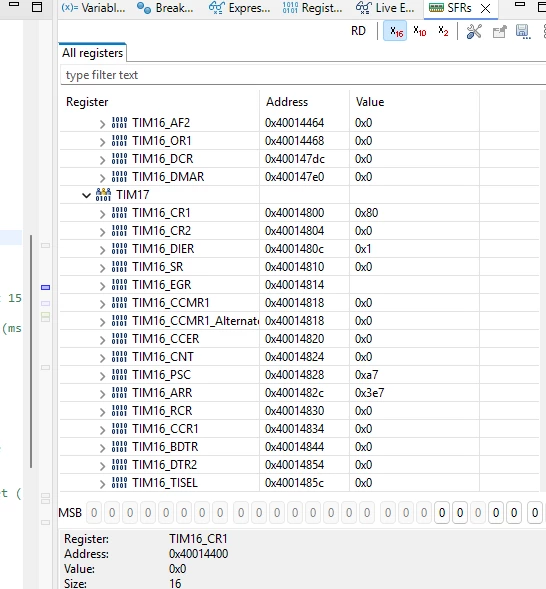Collapse the TIM17 peripheral group
The width and height of the screenshot is (546, 589).
86,195
